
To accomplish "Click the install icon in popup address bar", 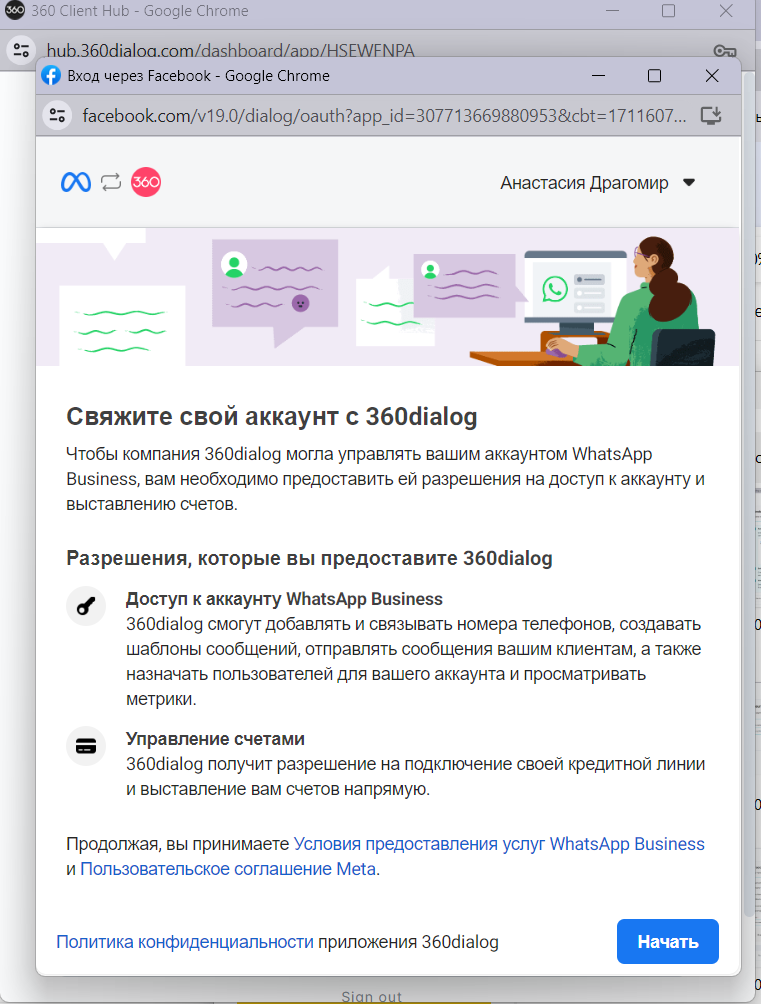I will 711,115.
